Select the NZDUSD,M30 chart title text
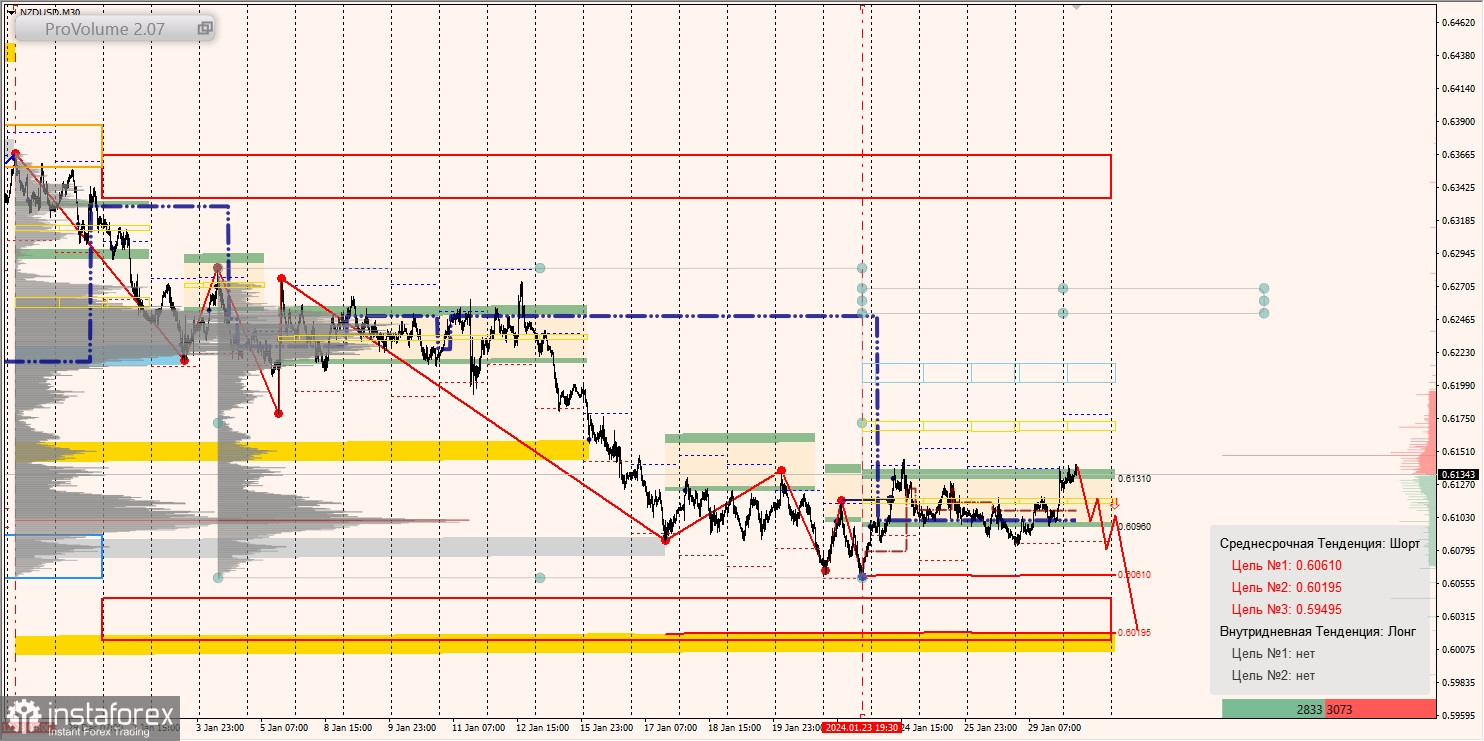 click(50, 11)
